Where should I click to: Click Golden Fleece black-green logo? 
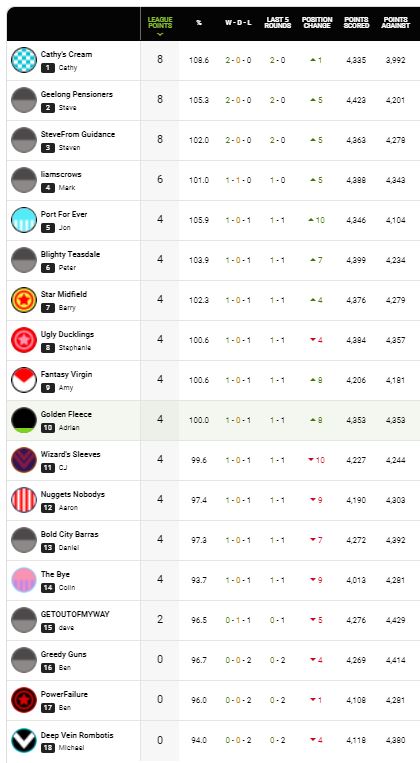click(x=24, y=420)
